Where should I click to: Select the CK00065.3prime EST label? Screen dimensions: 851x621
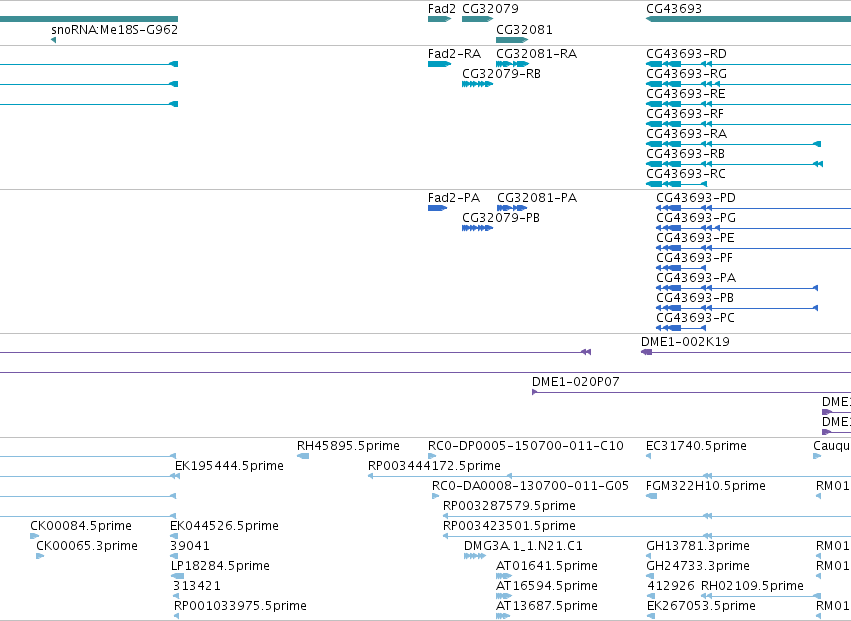pyautogui.click(x=87, y=546)
